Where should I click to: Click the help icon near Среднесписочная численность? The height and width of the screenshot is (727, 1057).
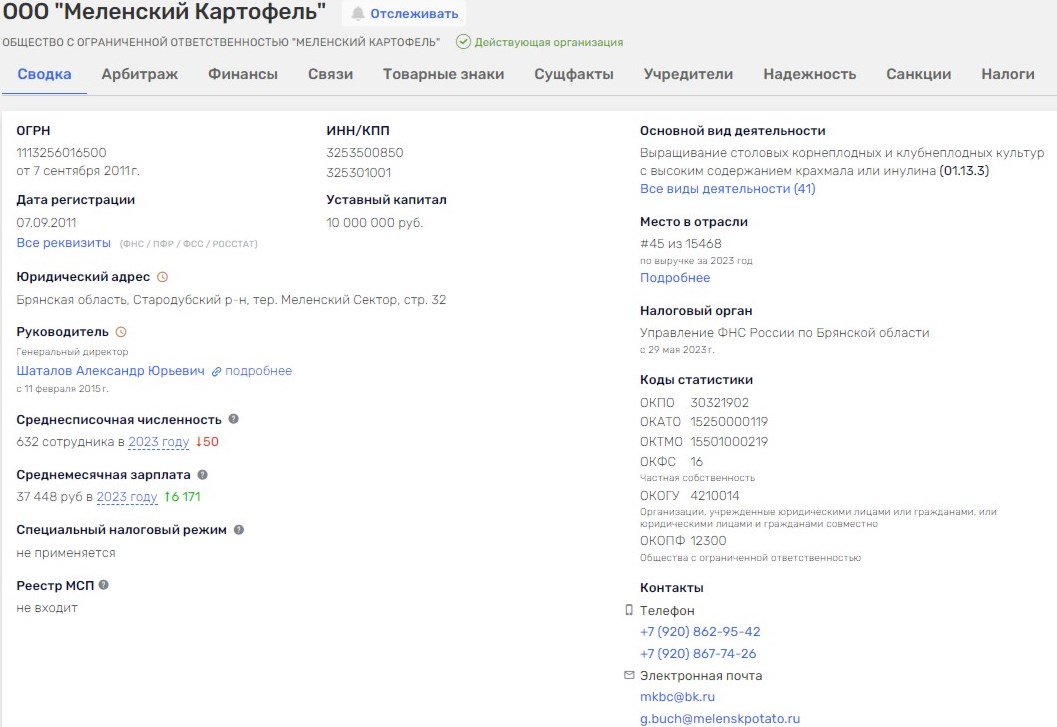pos(234,419)
